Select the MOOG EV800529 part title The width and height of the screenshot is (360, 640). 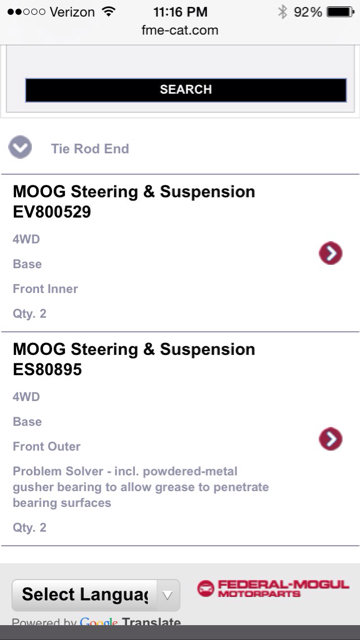click(134, 202)
